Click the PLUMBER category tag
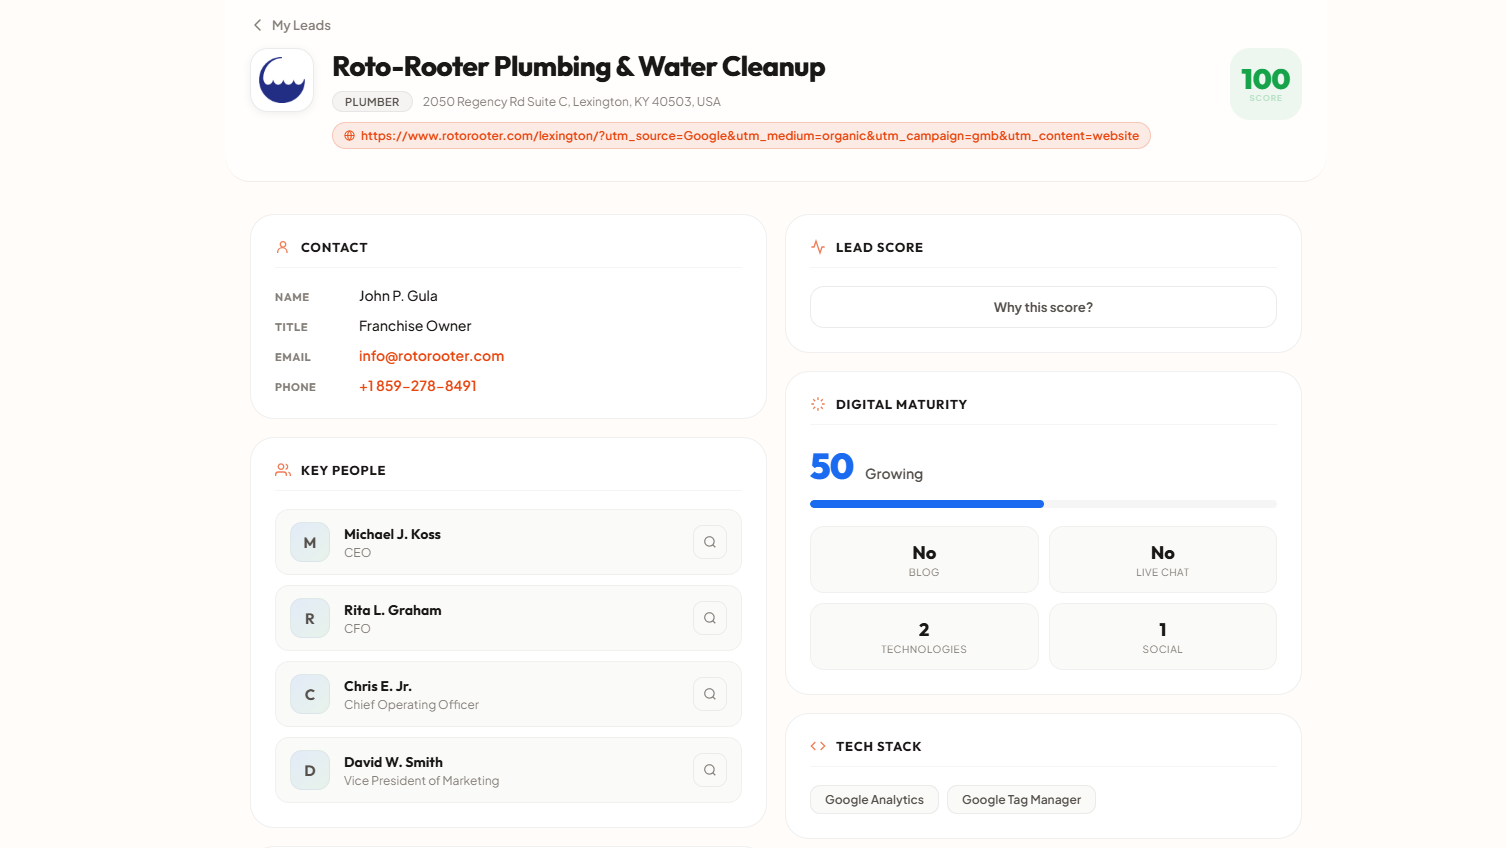The height and width of the screenshot is (848, 1507). click(372, 102)
